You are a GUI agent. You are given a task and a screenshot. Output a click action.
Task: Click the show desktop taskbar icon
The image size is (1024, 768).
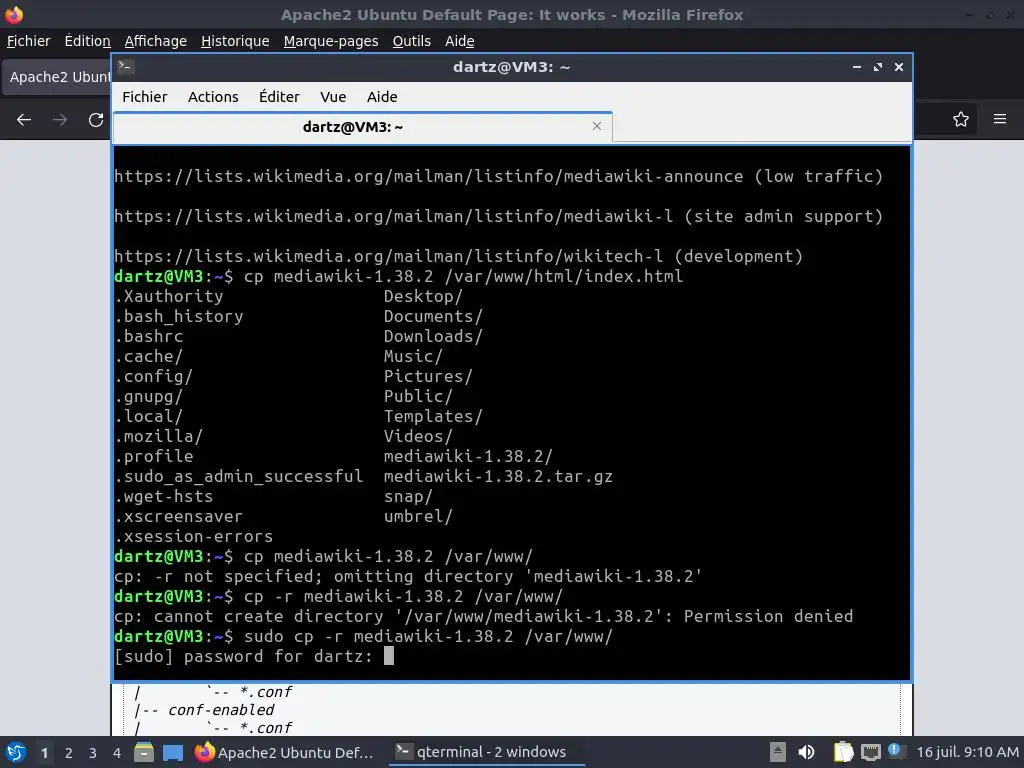173,752
